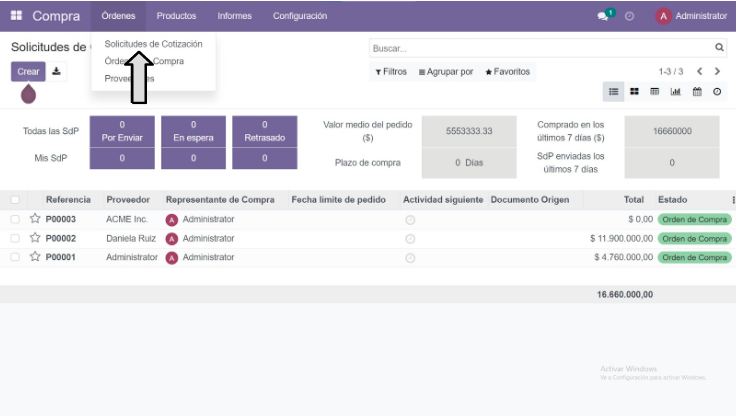739x418 pixels.
Task: Star the P00002 order as favorite
Action: coord(35,238)
